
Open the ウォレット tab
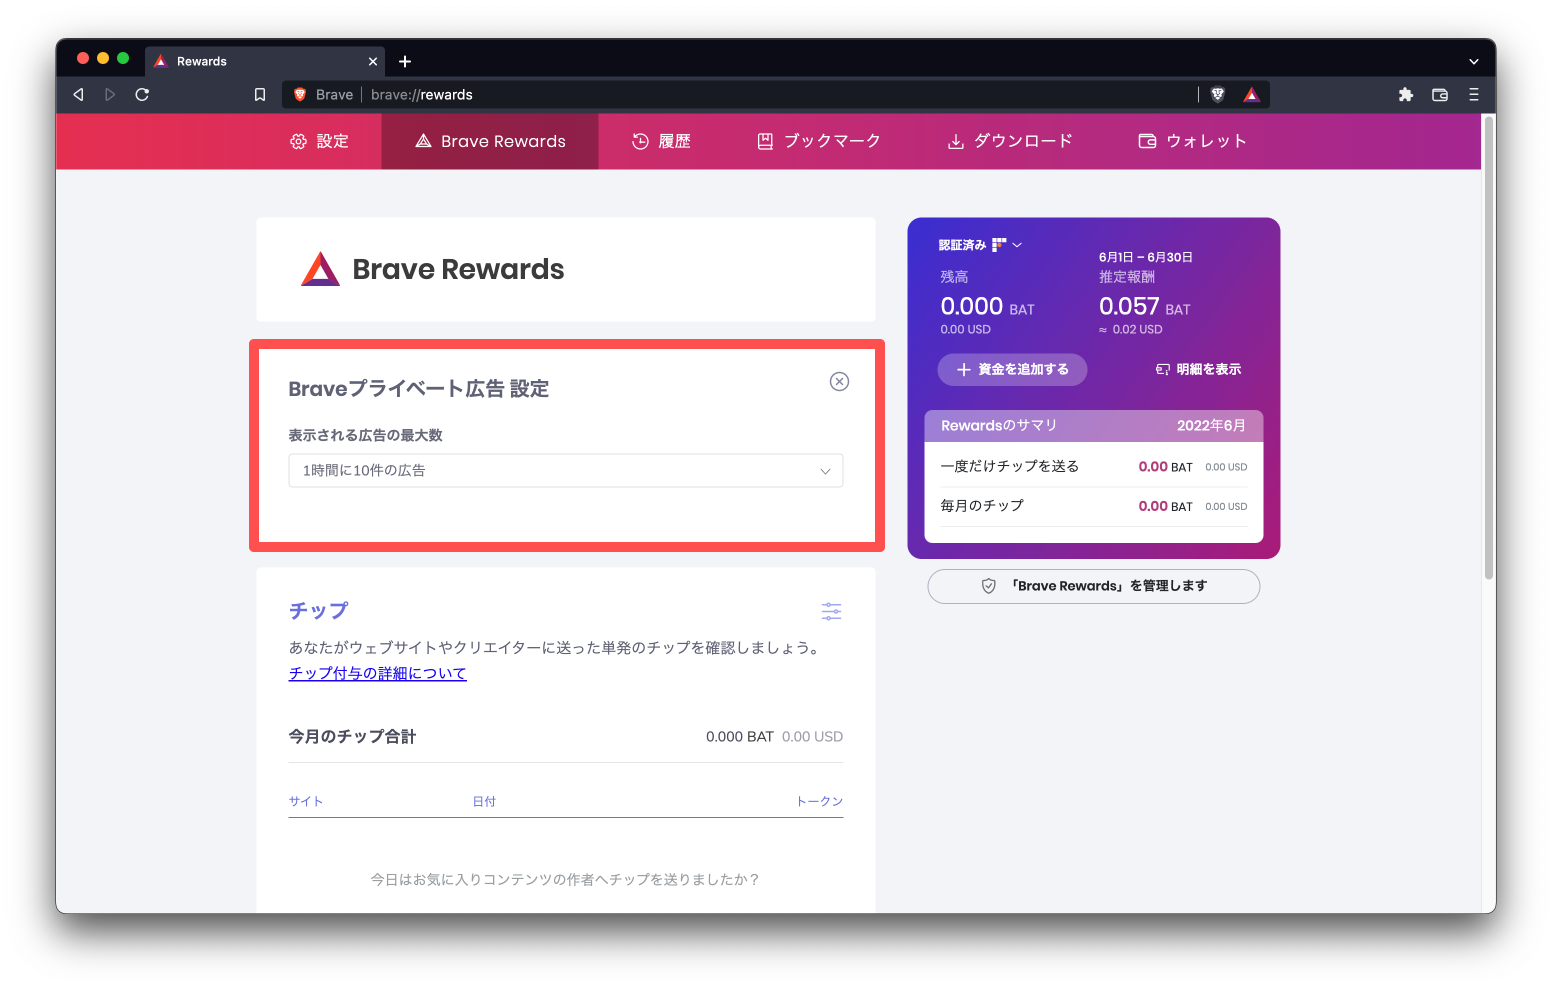coord(1192,141)
